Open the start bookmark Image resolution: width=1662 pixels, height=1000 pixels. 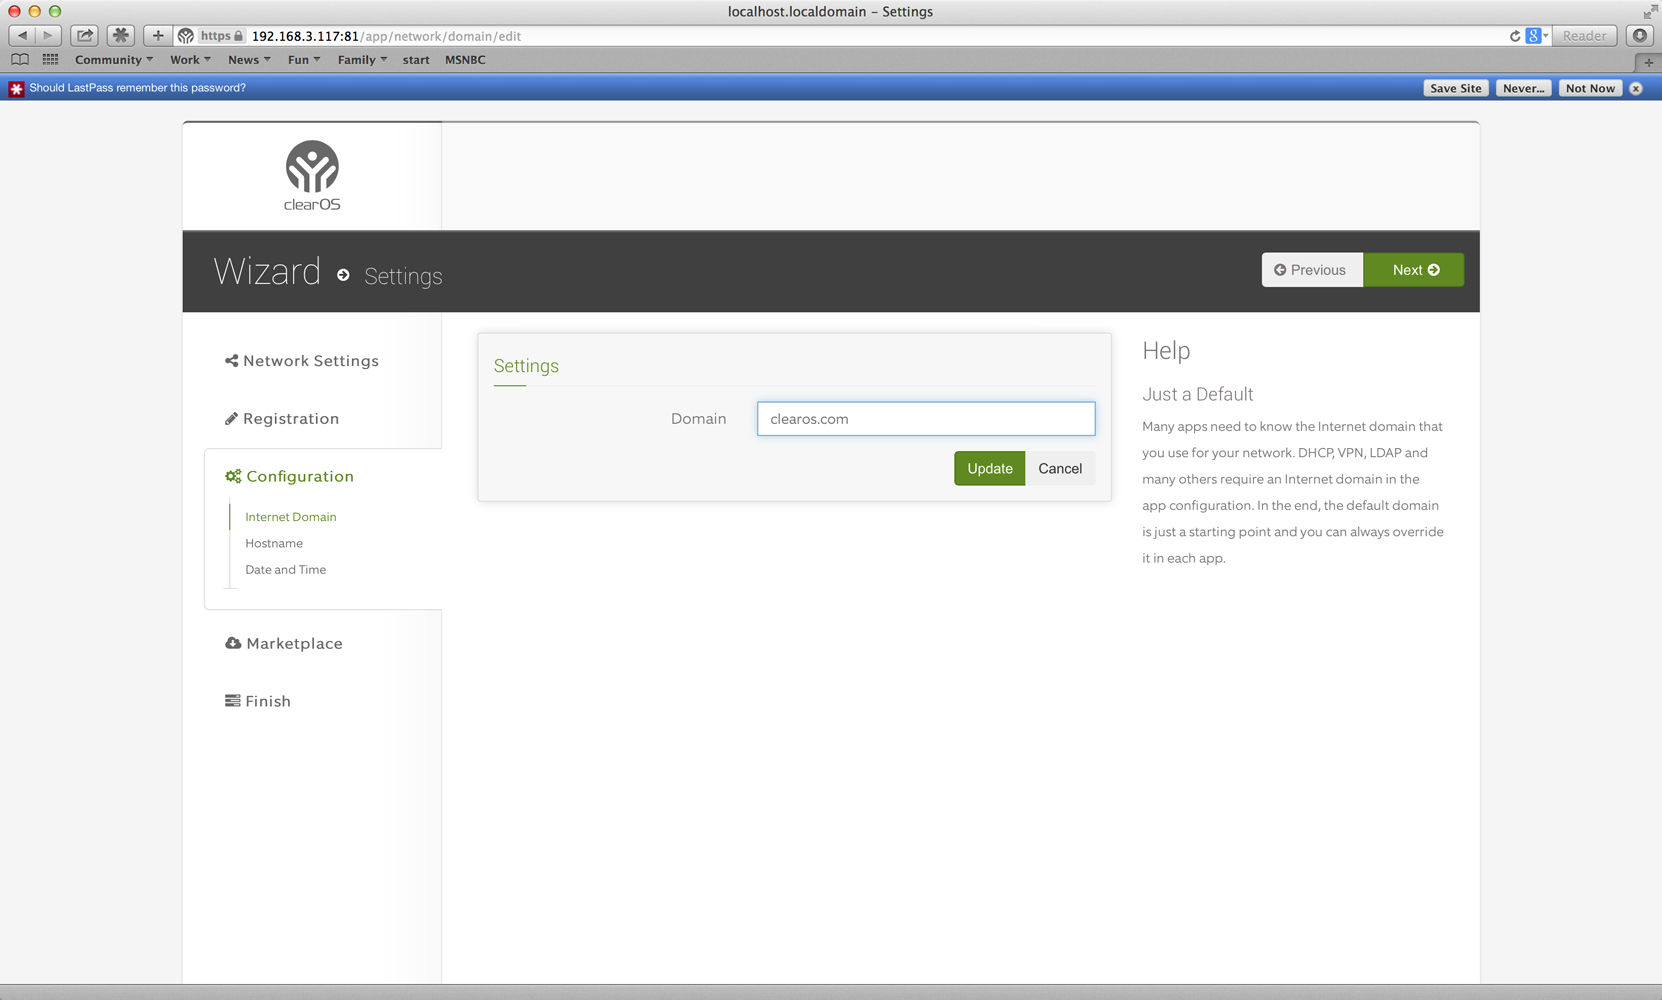[x=416, y=60]
